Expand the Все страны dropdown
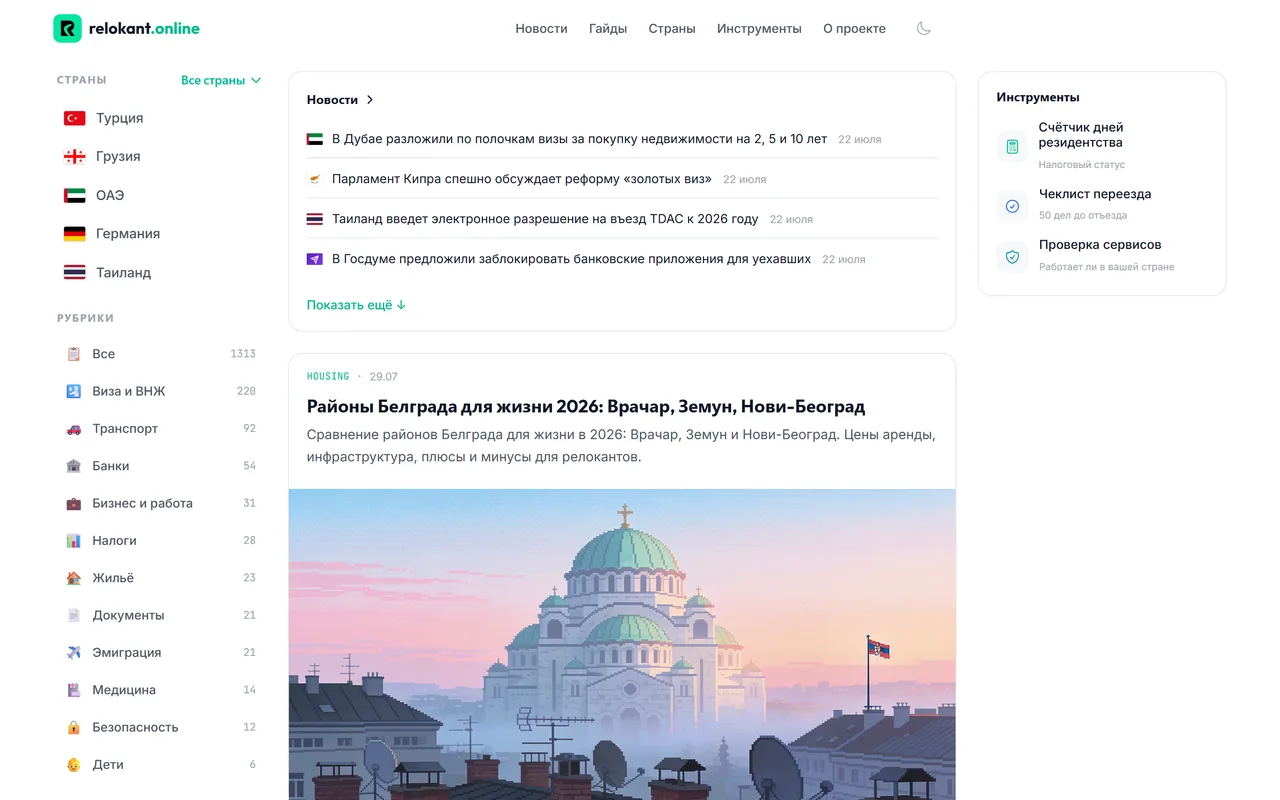This screenshot has width=1280, height=800. 221,80
